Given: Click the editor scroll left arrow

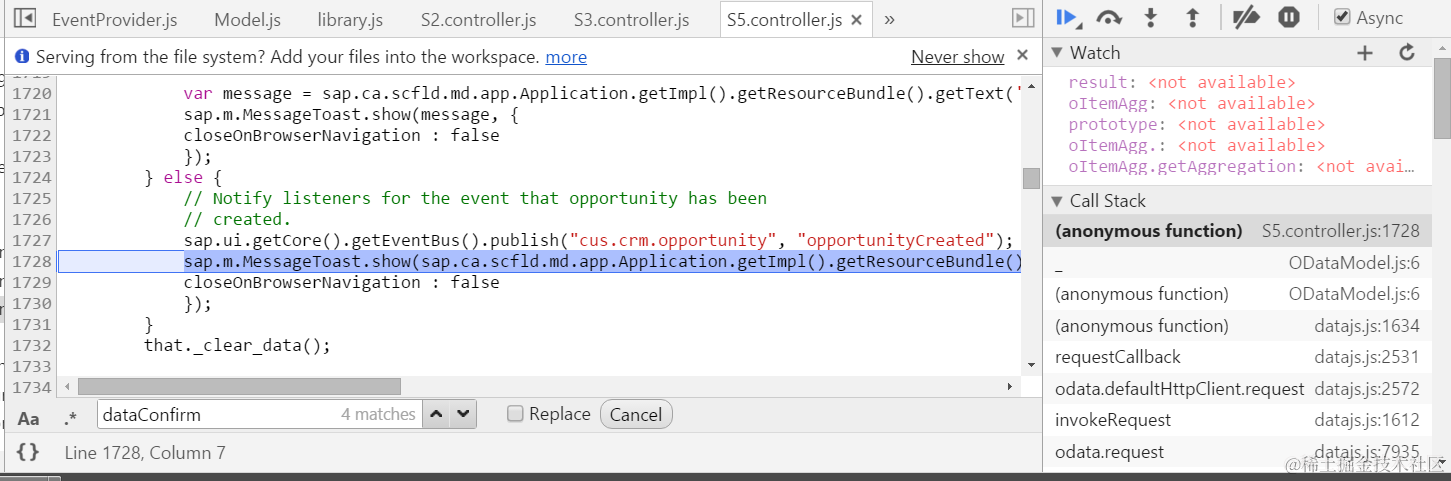Looking at the screenshot, I should tap(67, 386).
